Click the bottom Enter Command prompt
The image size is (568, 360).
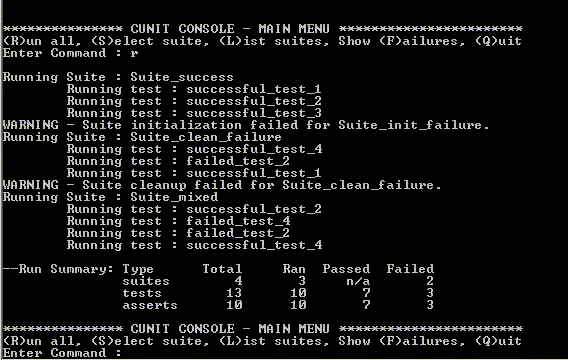(62, 353)
